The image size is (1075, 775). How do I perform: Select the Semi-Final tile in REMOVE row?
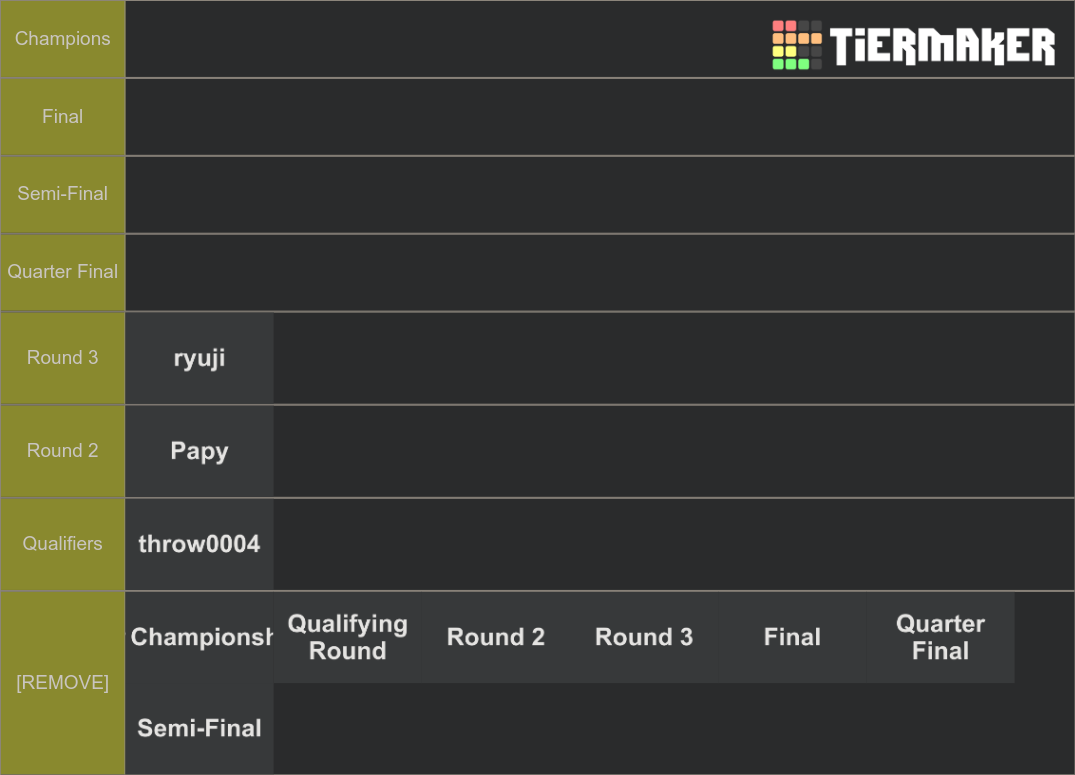(x=200, y=728)
